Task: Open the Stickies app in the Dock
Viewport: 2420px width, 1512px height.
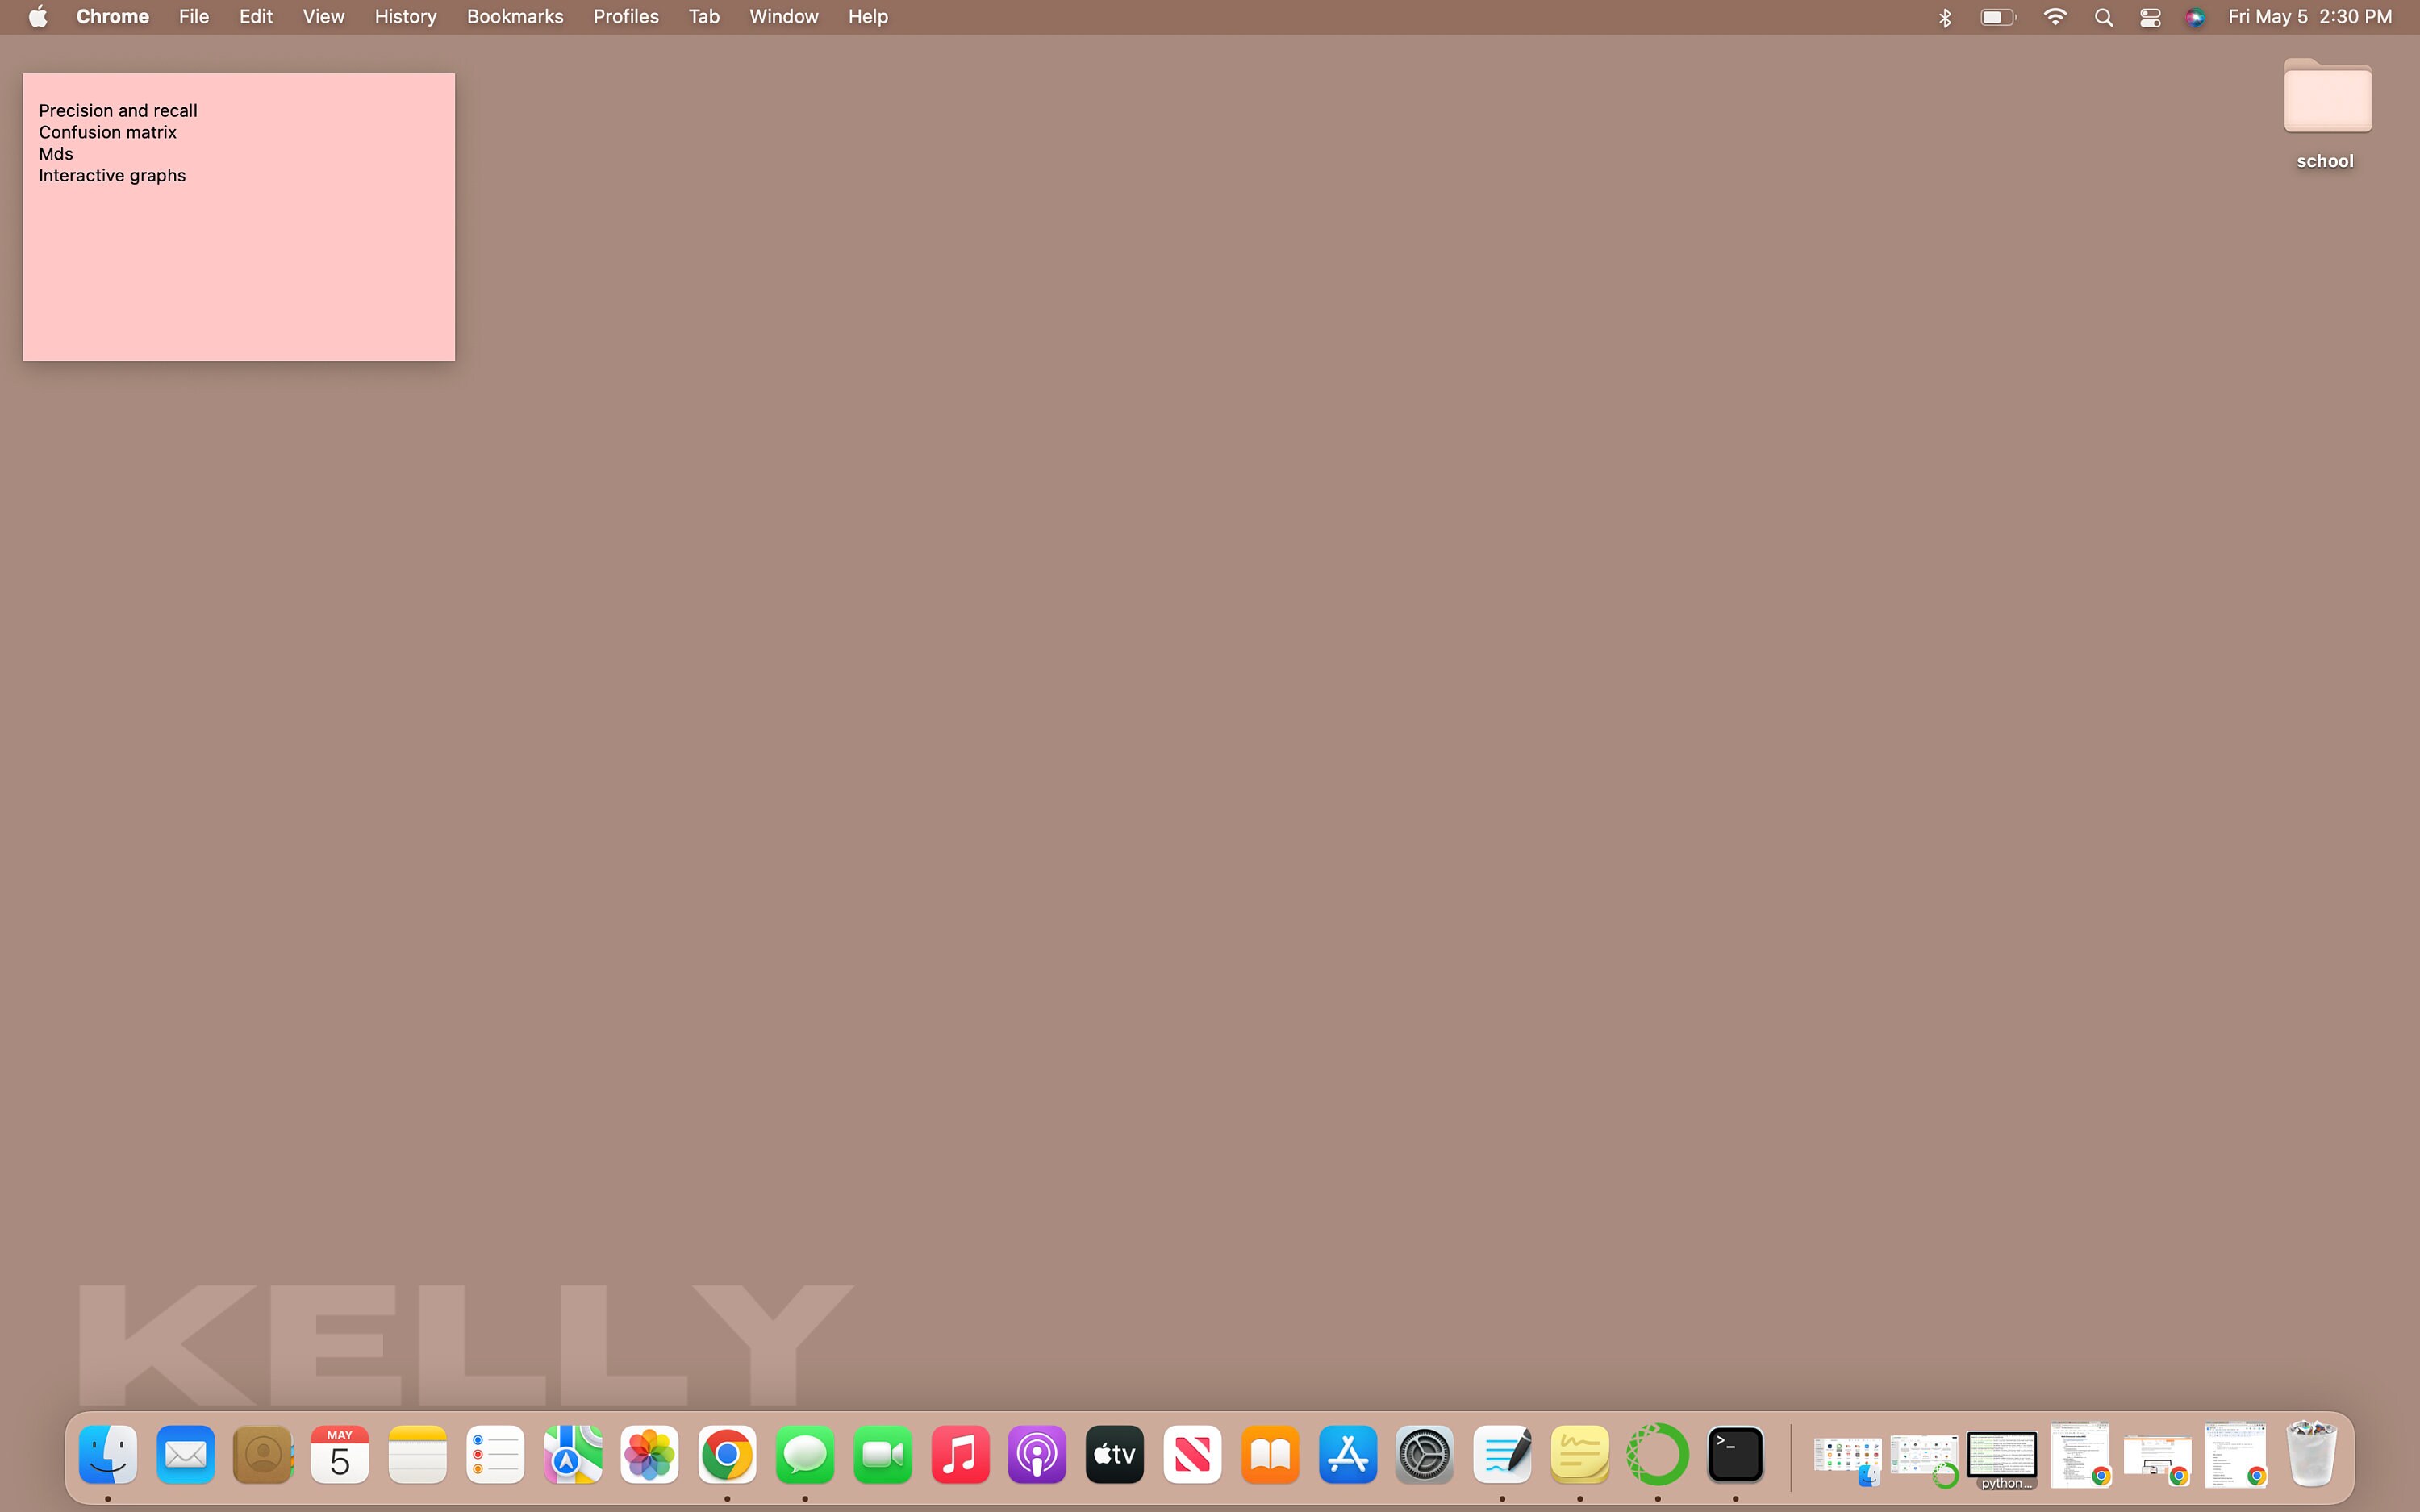Action: [1580, 1455]
